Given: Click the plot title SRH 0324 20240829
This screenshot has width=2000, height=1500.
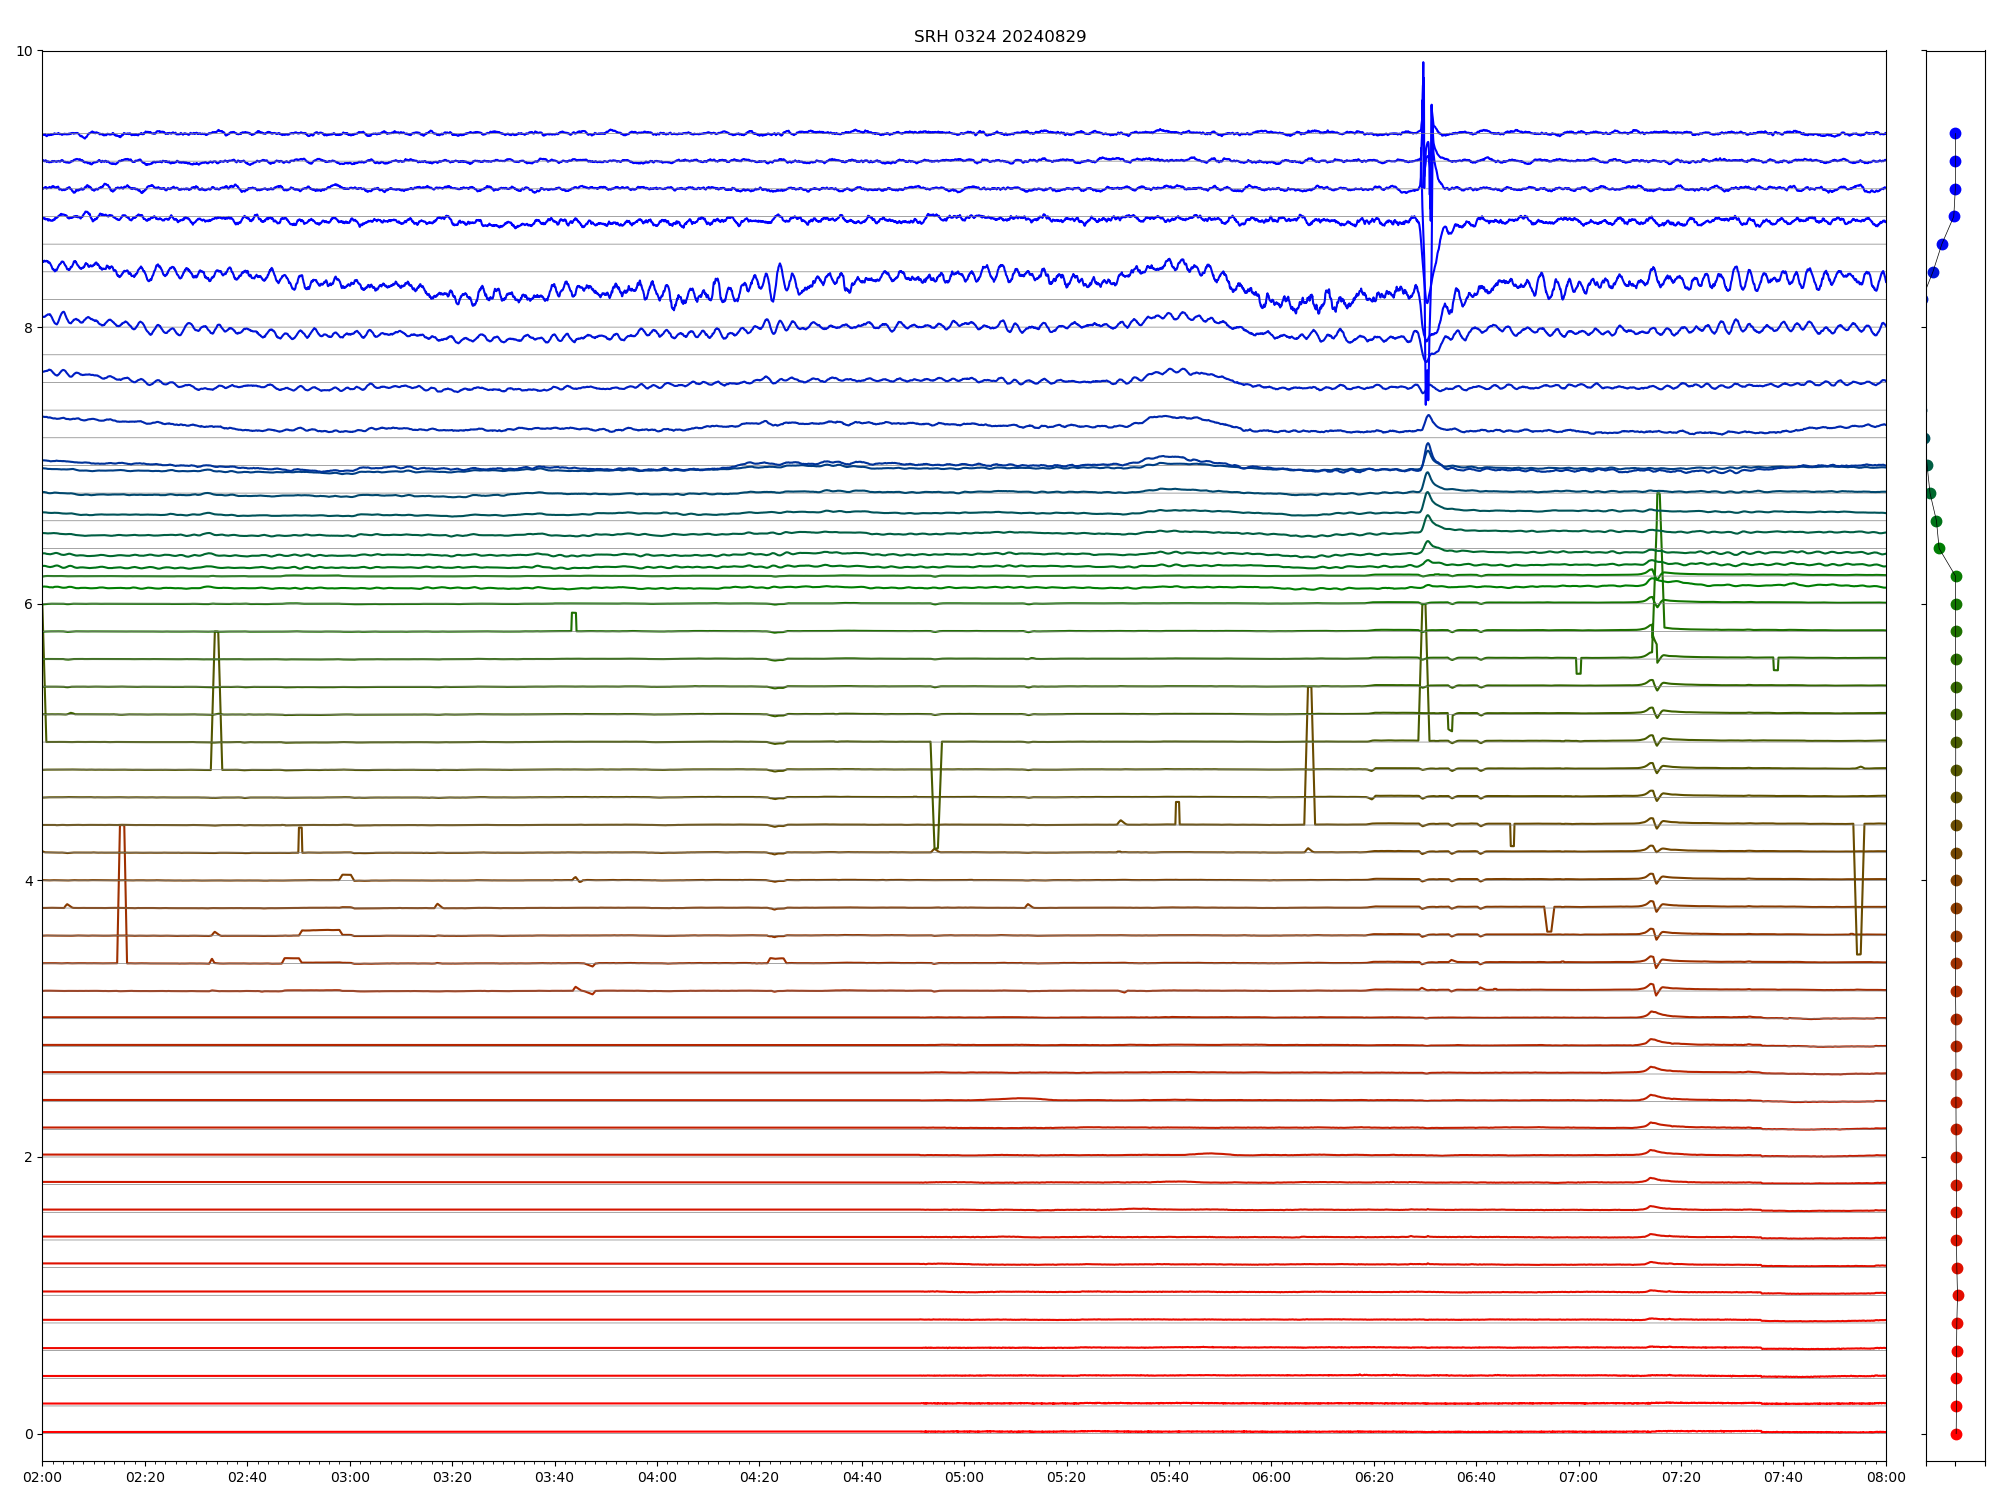Looking at the screenshot, I should coord(999,37).
